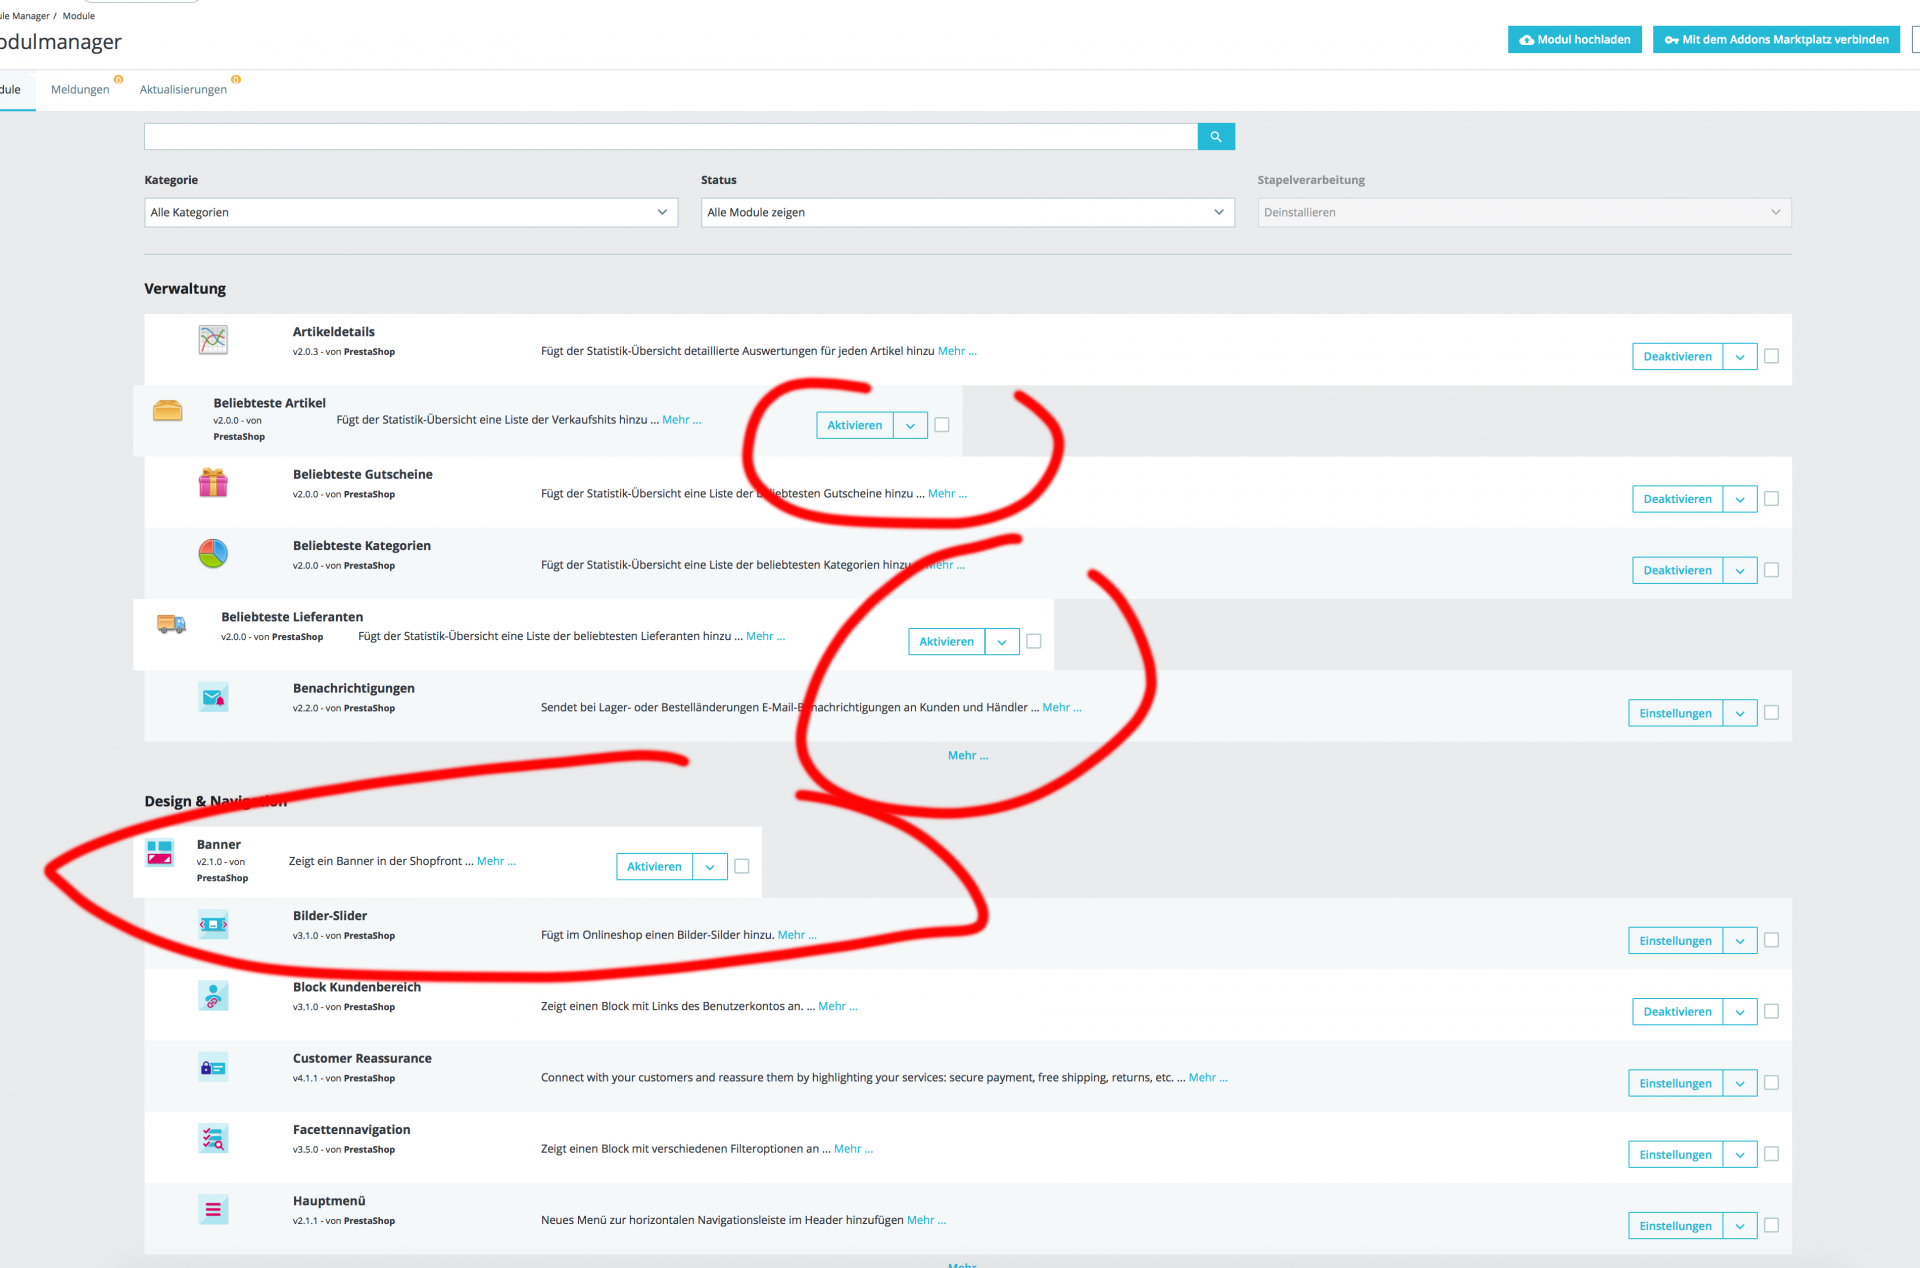Click the Facettennavigation module icon
Screen dimensions: 1920x1268
click(213, 1139)
